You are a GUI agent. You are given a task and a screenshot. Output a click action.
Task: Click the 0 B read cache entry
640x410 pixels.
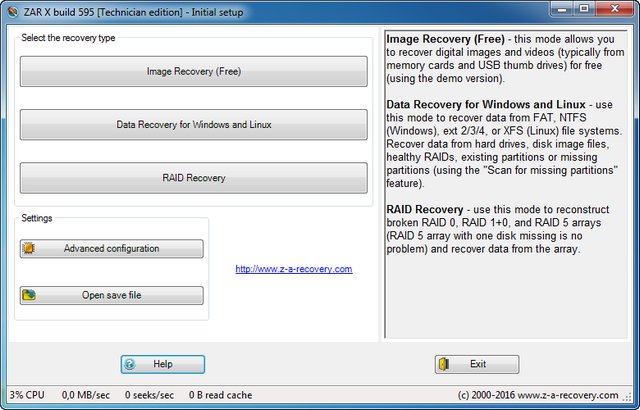click(x=220, y=395)
